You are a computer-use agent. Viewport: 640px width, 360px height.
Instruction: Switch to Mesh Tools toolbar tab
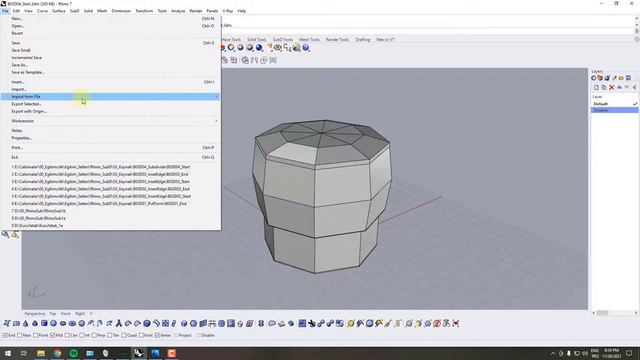(309, 40)
